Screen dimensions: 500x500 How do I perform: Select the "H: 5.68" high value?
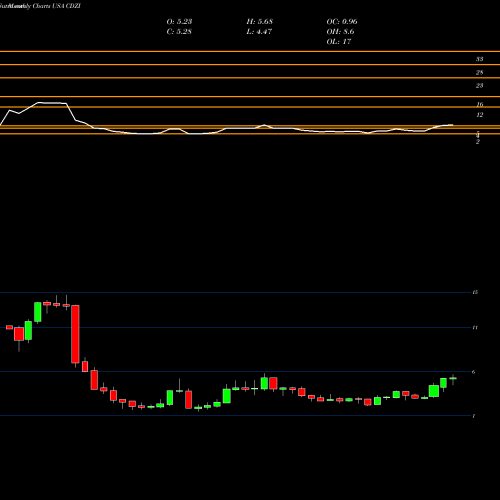(260, 22)
